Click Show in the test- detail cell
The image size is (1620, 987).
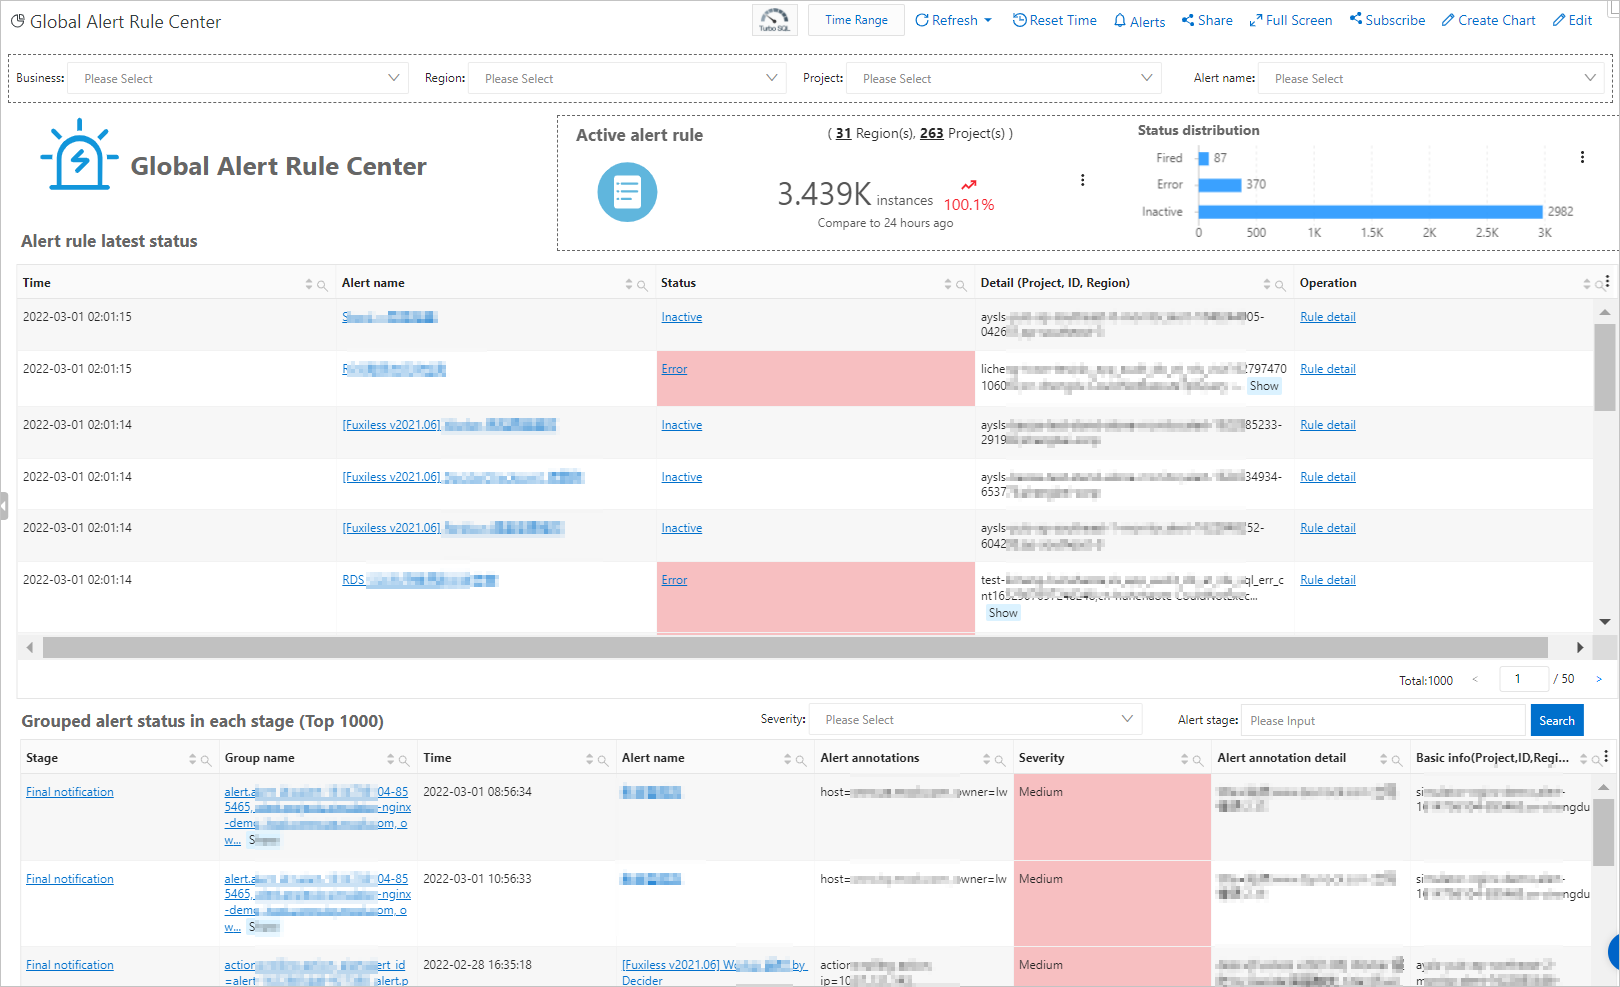point(1003,613)
